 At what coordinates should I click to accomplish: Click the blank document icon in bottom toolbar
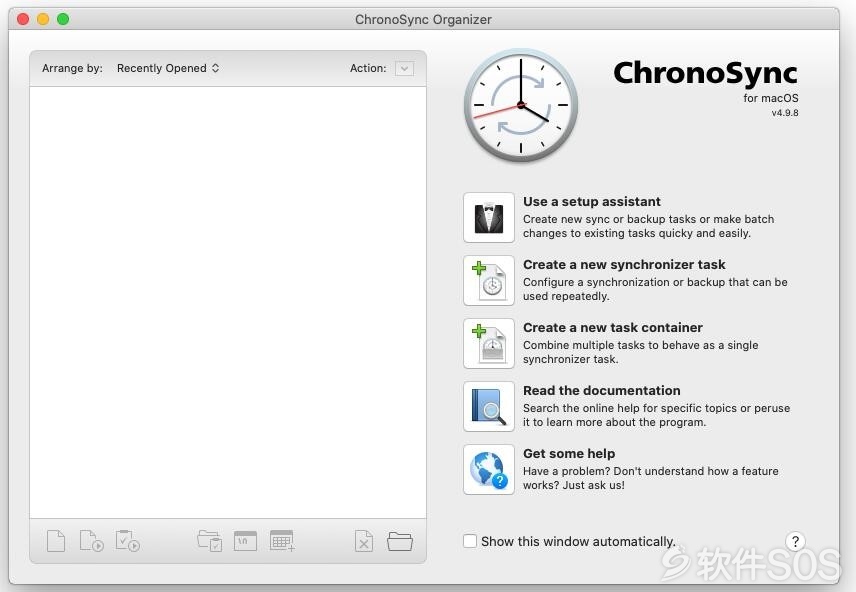tap(56, 541)
